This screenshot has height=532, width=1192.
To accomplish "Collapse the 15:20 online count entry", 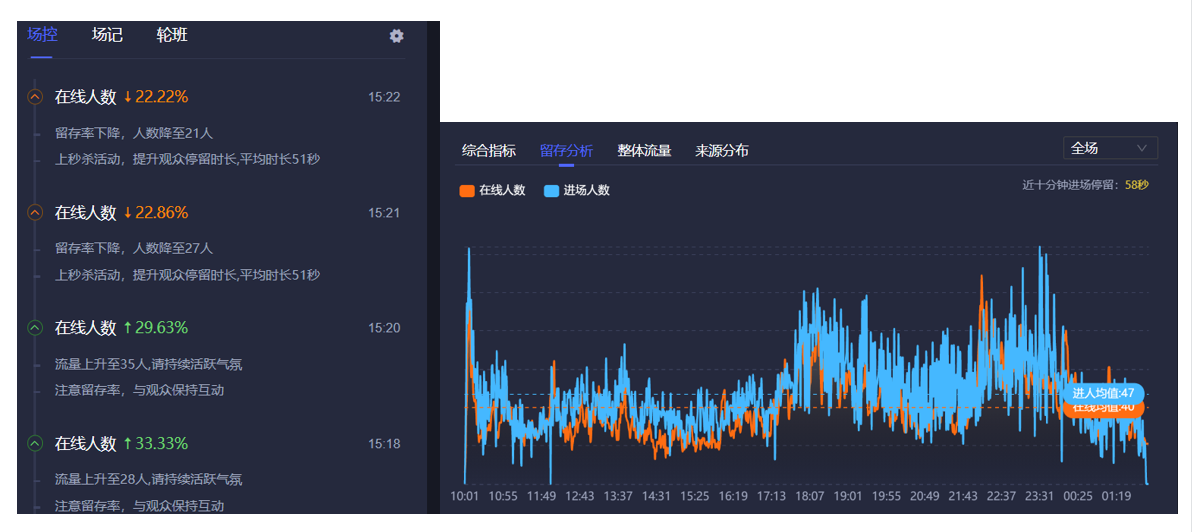I will [x=34, y=328].
